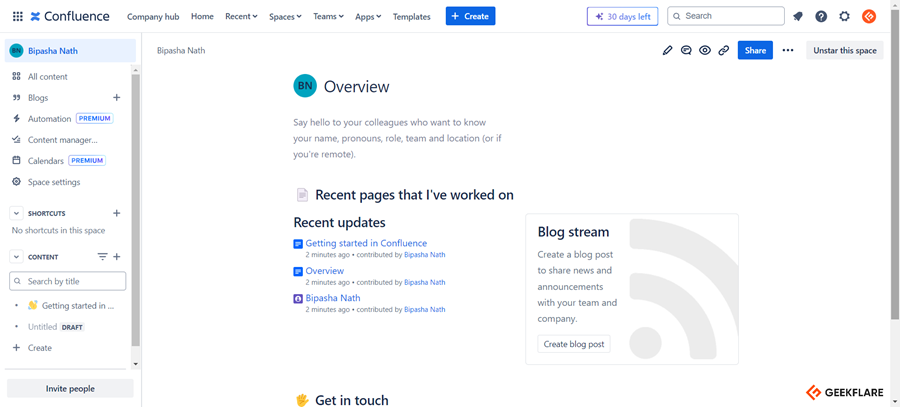
Task: Open the app switcher grid icon
Action: pyautogui.click(x=18, y=16)
